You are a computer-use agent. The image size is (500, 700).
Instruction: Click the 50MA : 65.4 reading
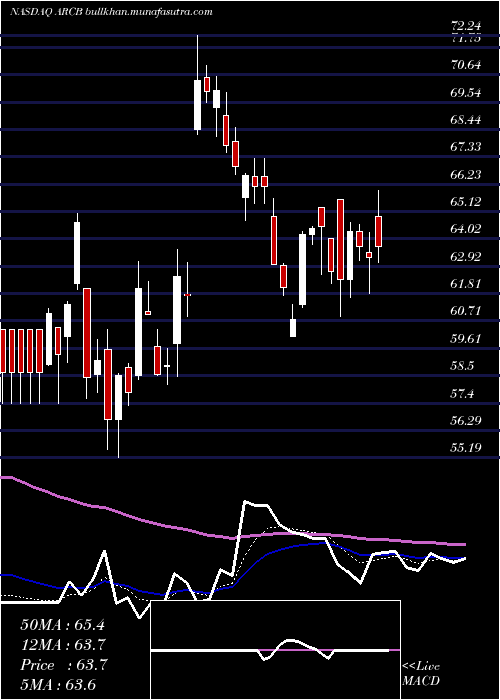(x=62, y=625)
